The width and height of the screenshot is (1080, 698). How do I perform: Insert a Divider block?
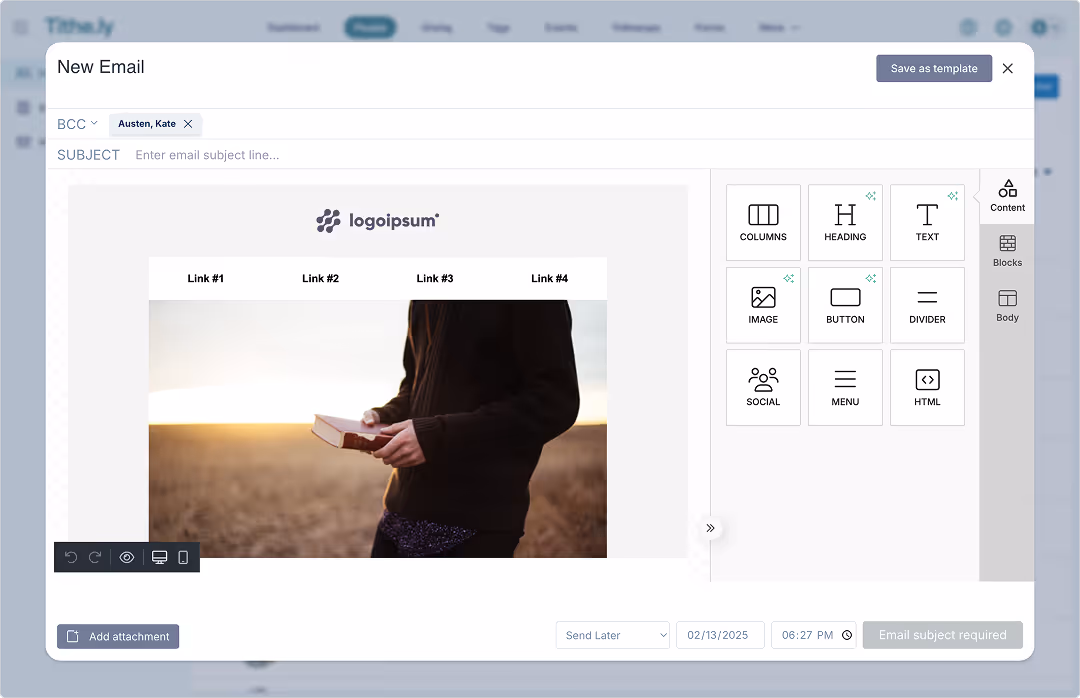(927, 304)
